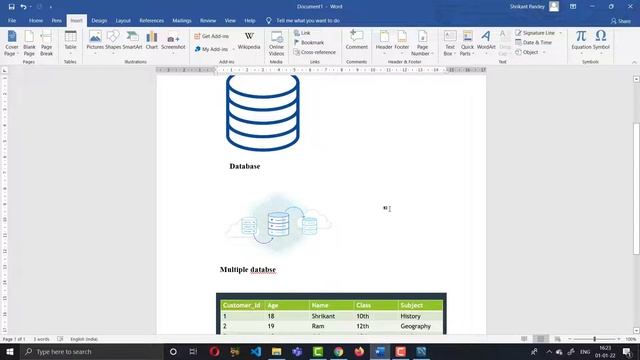Open Visual Studio Code from the taskbar
The width and height of the screenshot is (640, 360).
coord(256,351)
